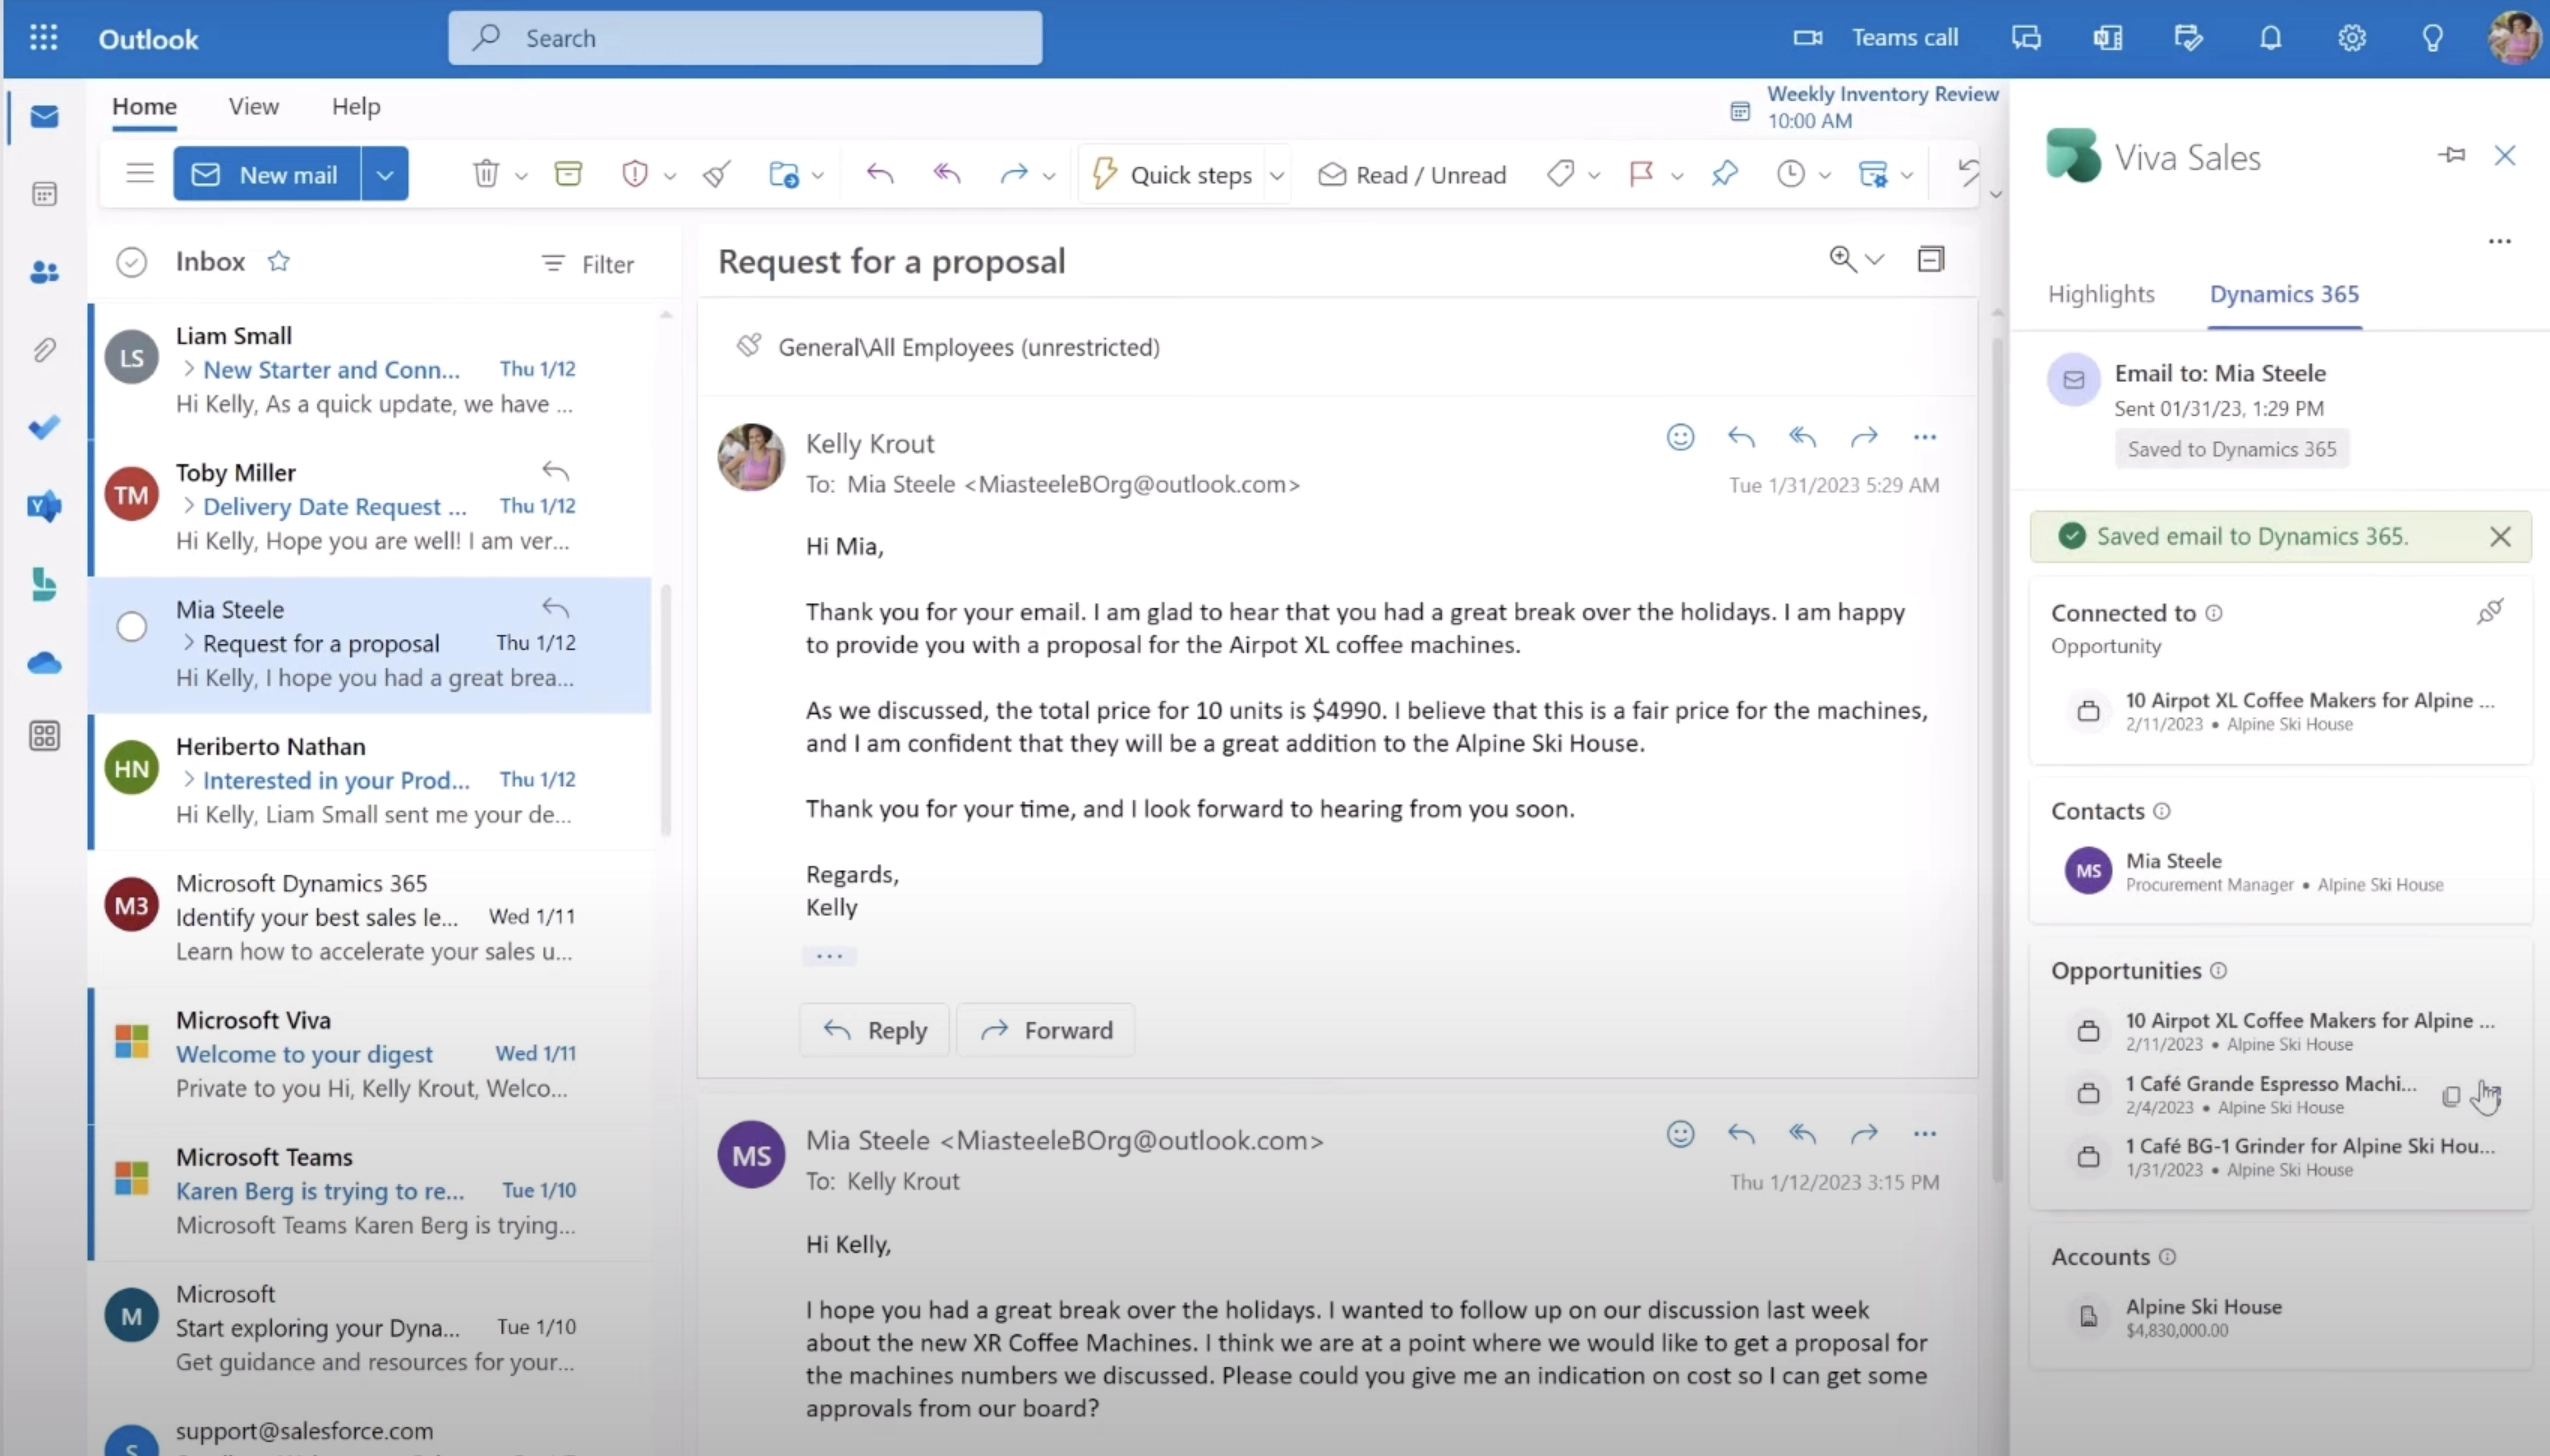Viewport: 2550px width, 1456px height.
Task: Expand zoom dropdown in reading pane
Action: [1875, 260]
